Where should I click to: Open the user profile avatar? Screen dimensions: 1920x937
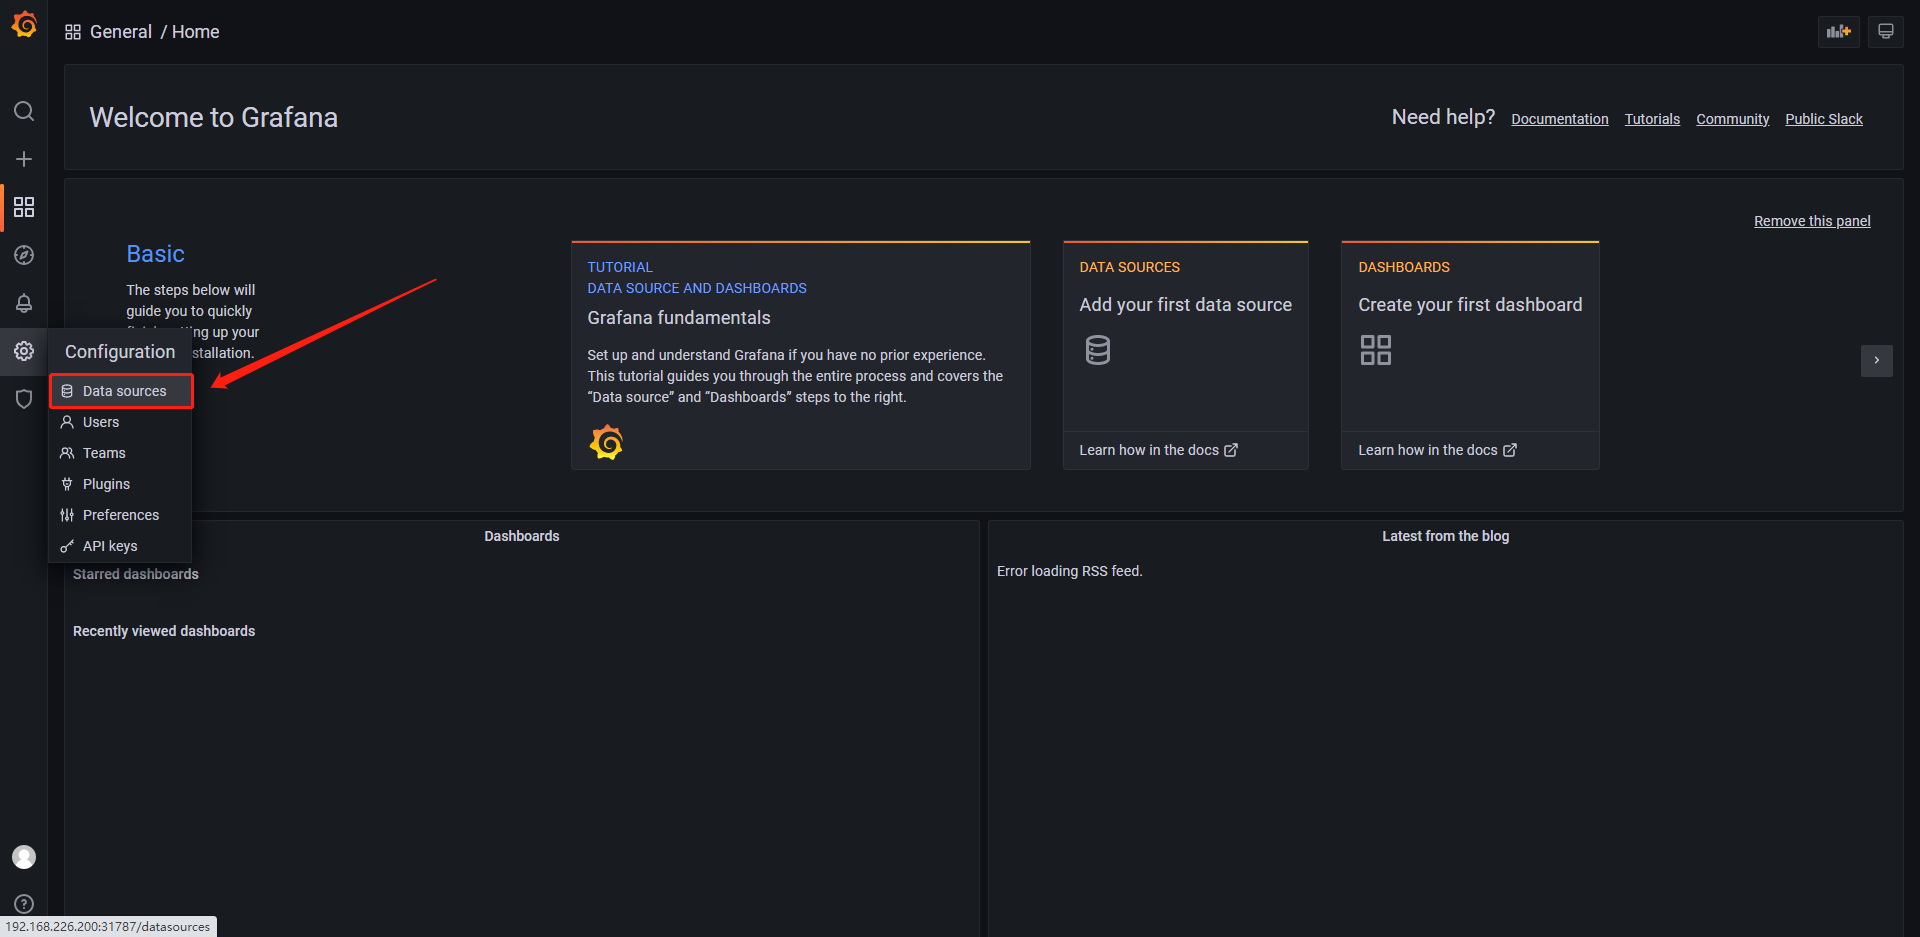pos(24,857)
